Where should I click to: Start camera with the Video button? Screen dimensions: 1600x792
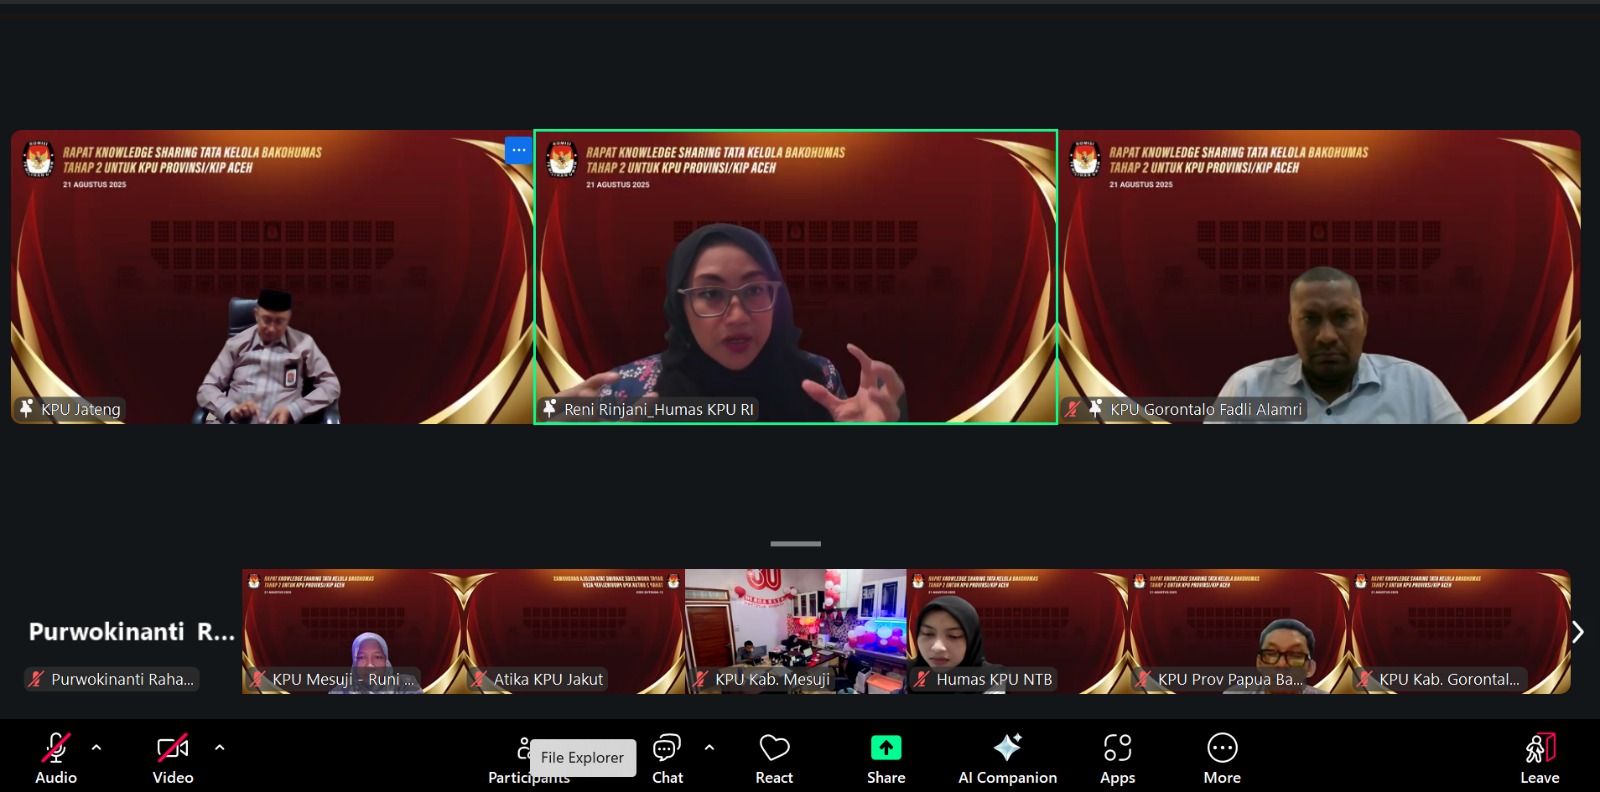pyautogui.click(x=172, y=758)
